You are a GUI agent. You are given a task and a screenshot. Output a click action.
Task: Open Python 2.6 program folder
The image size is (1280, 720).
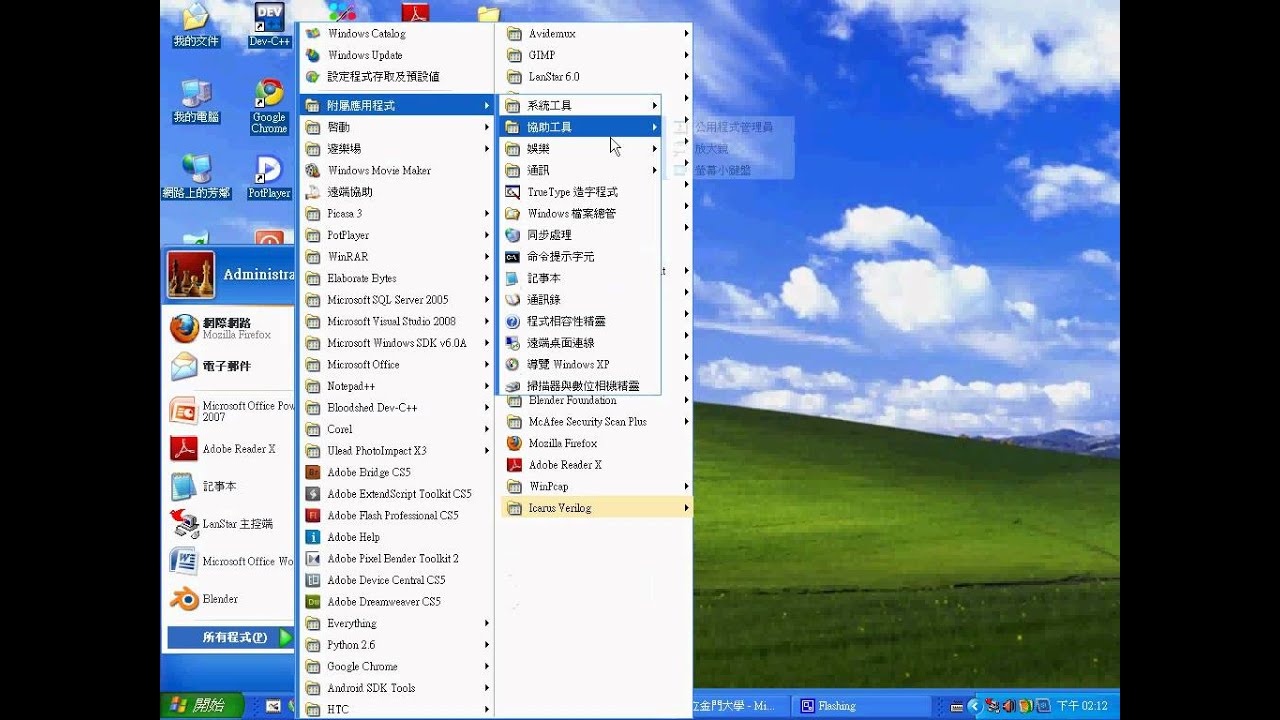point(396,645)
